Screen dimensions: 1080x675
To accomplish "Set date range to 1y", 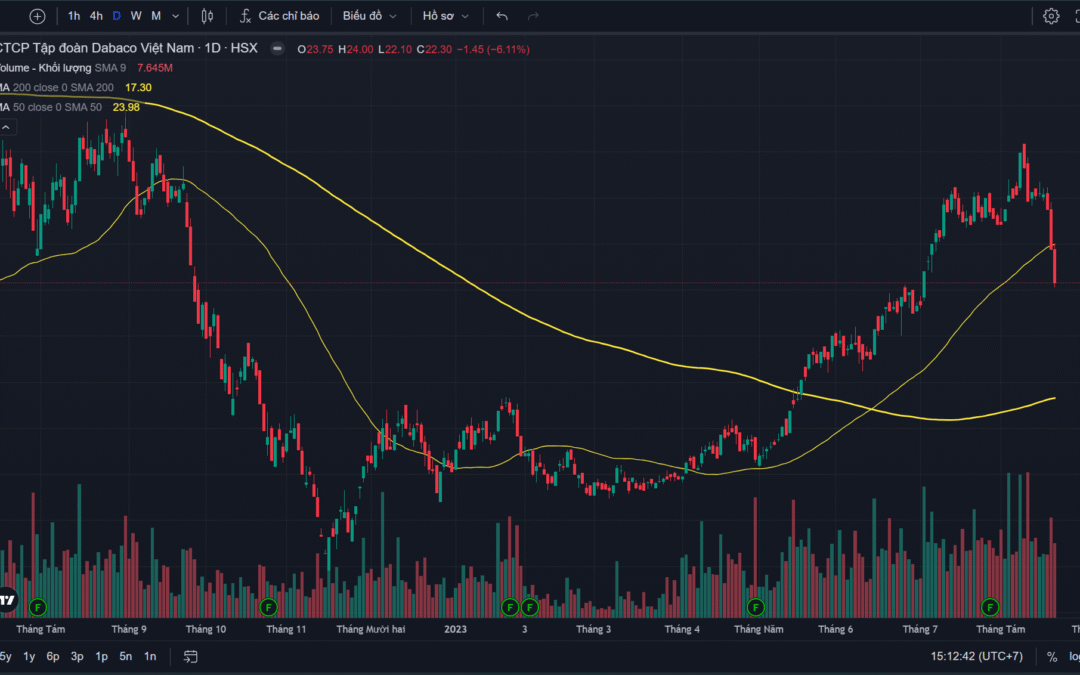I will (x=29, y=657).
